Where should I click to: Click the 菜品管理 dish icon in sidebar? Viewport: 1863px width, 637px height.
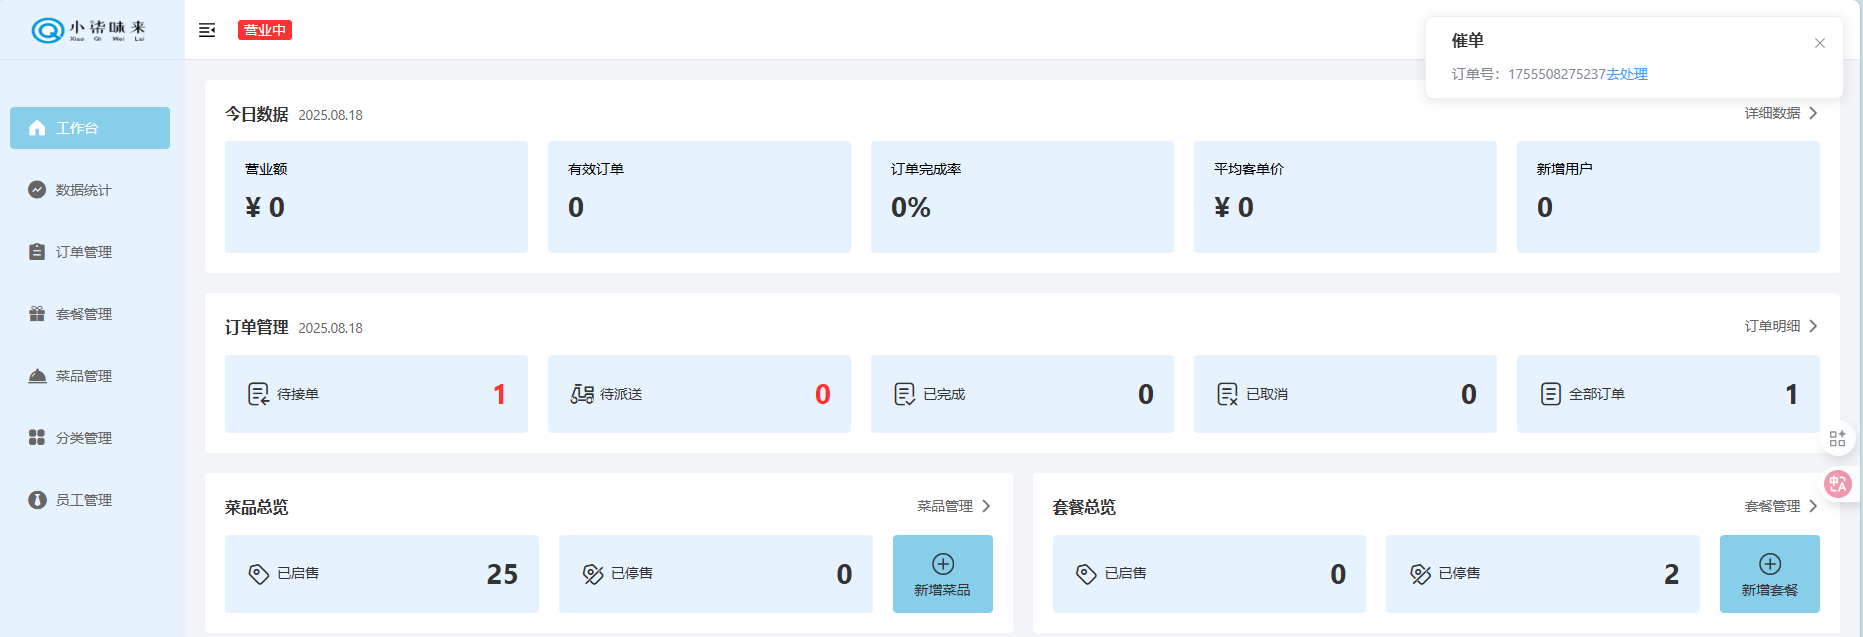[x=37, y=376]
